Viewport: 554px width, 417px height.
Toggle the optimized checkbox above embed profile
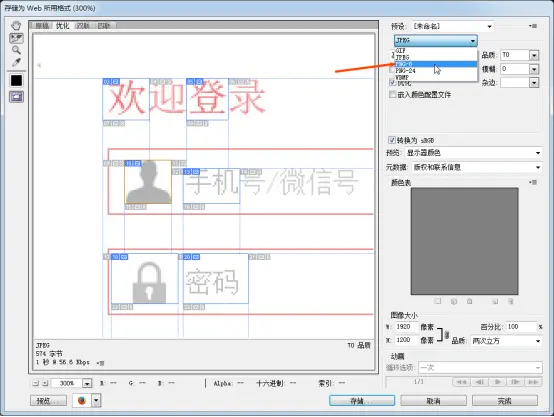point(392,82)
